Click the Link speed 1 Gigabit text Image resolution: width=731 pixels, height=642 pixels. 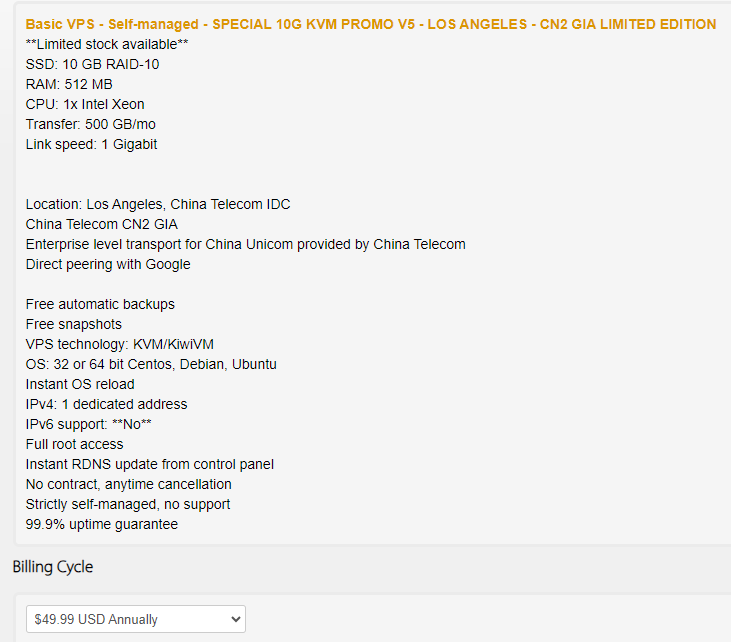[91, 144]
